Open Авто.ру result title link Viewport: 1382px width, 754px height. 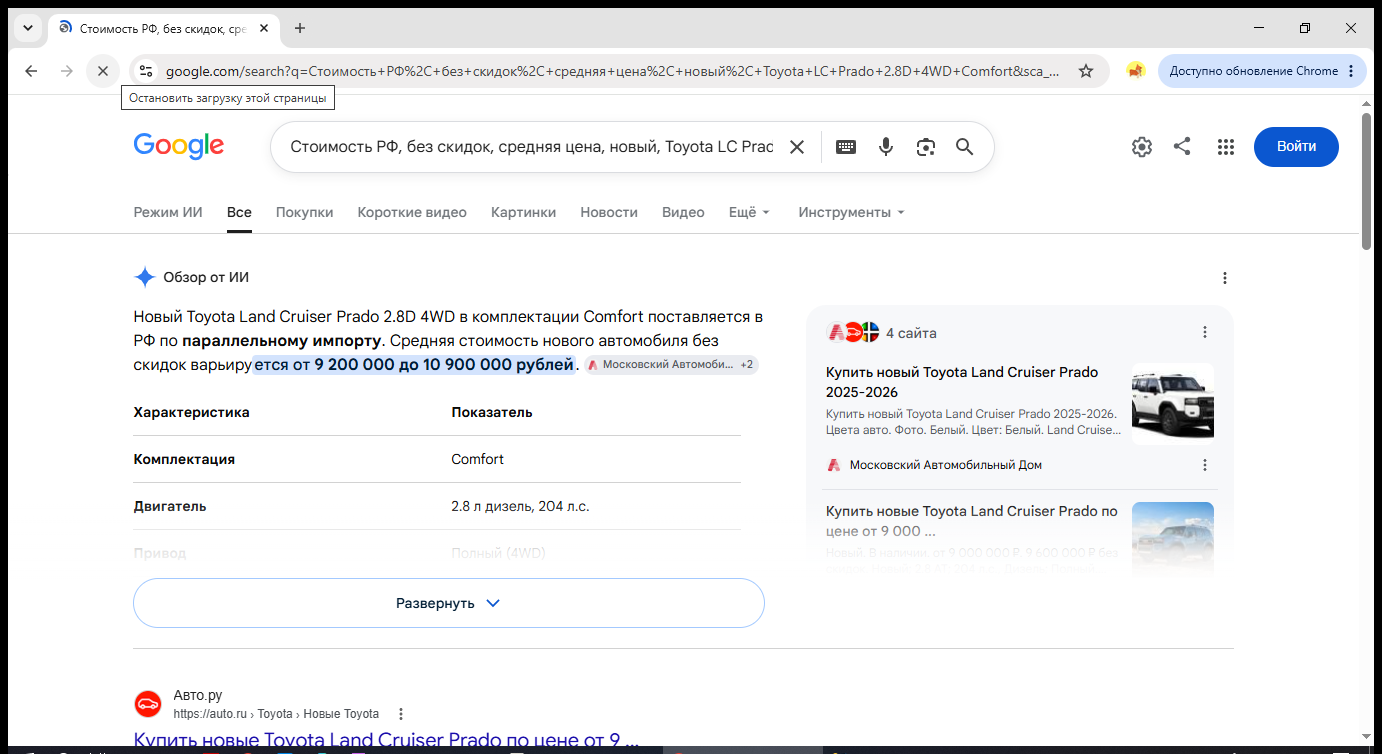click(386, 741)
